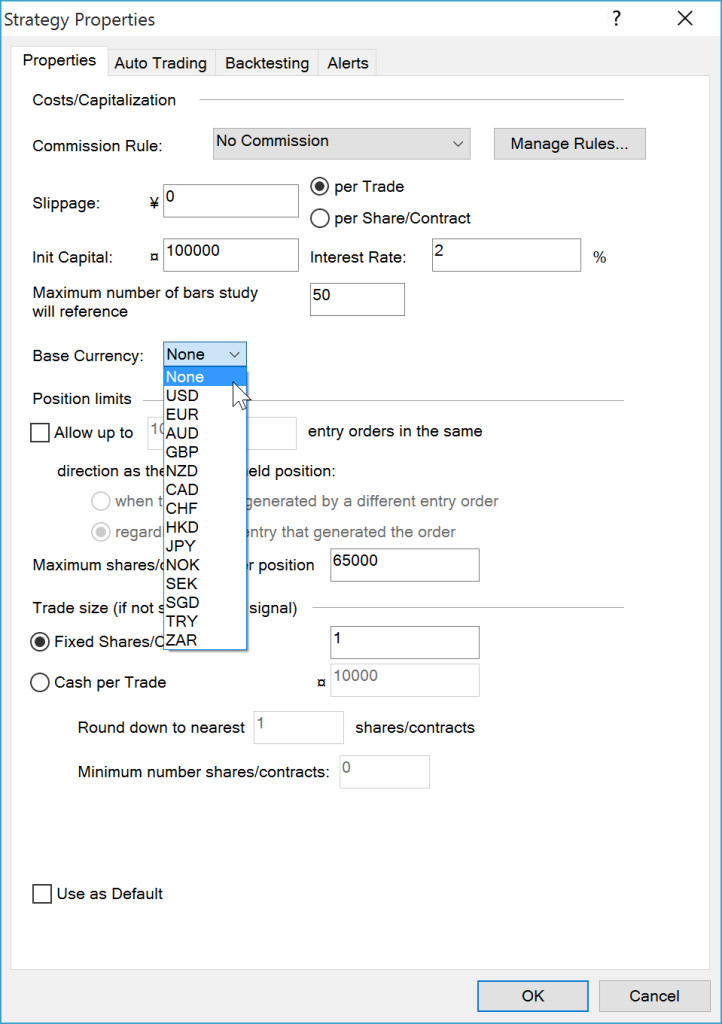Focus the Slippage input field
Screen dimensions: 722x1024
(x=230, y=200)
